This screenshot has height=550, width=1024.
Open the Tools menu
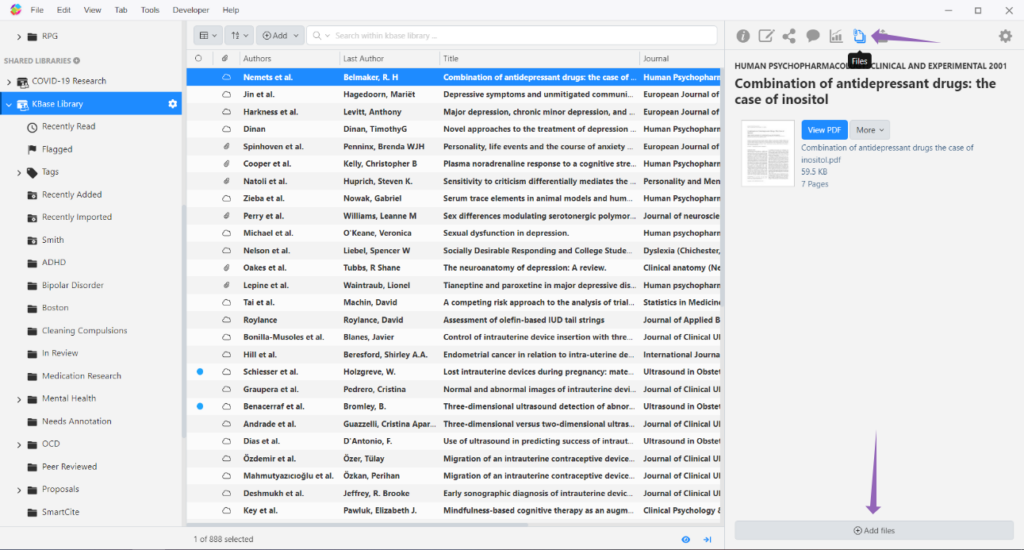(x=150, y=10)
